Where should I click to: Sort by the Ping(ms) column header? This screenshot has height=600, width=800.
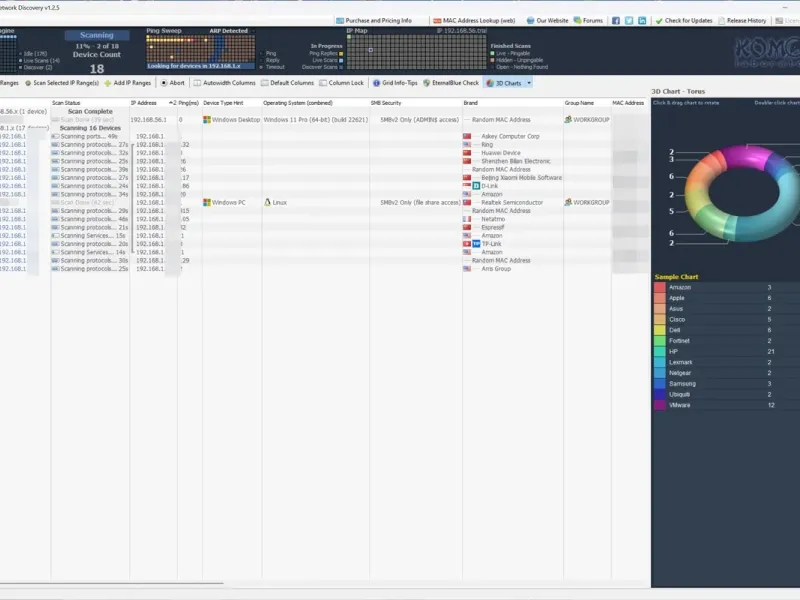point(188,103)
